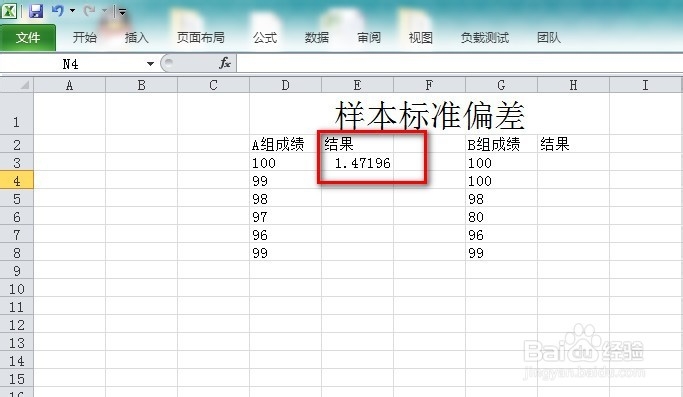Select the A组成绩 header cell
This screenshot has height=397, width=683.
coord(285,144)
